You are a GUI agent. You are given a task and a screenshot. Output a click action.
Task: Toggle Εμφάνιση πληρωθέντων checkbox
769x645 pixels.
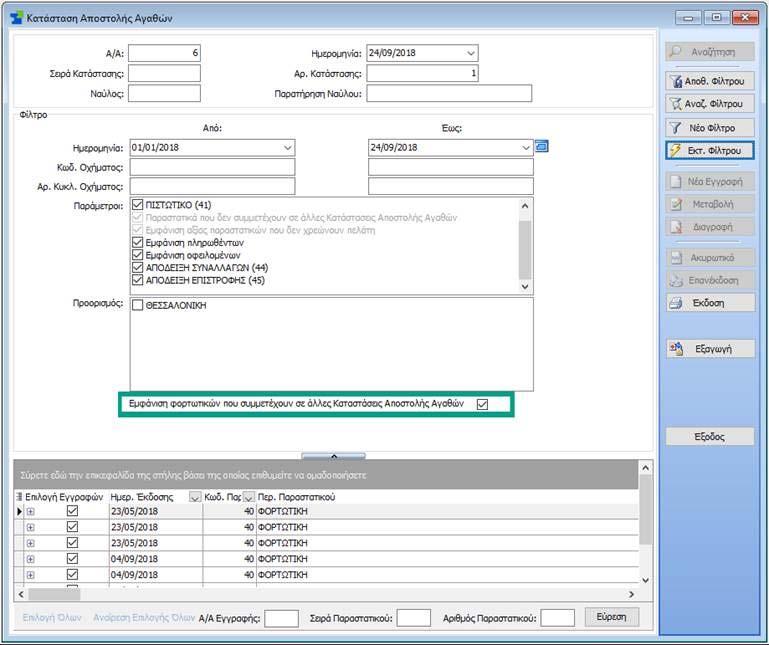pos(137,242)
